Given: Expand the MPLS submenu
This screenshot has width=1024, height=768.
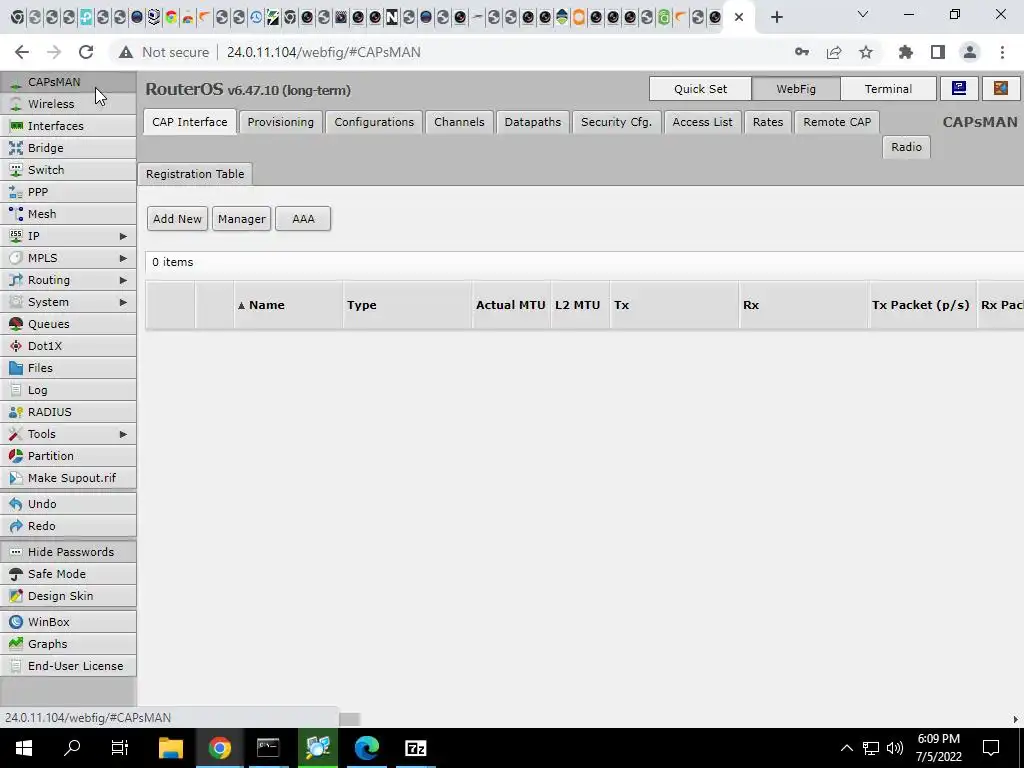Looking at the screenshot, I should pos(68,258).
